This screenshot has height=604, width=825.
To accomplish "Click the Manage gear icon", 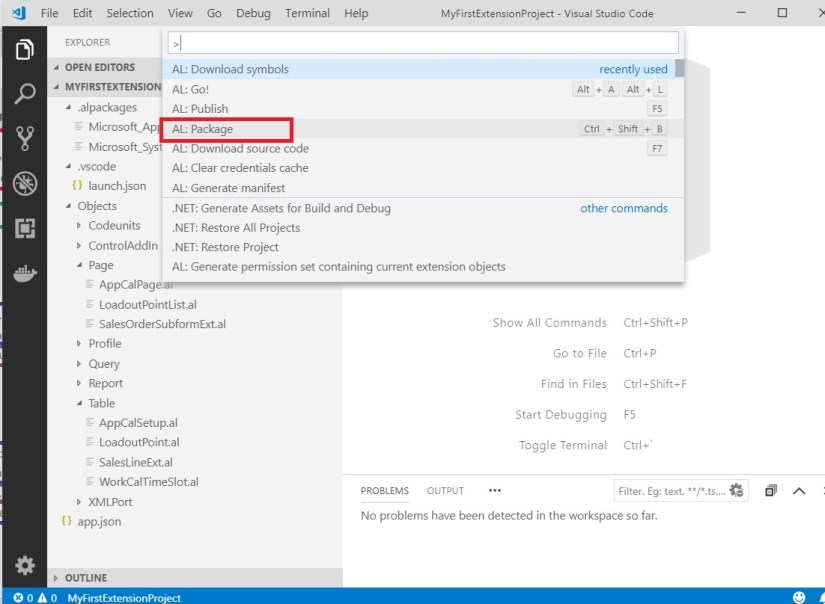I will point(25,565).
